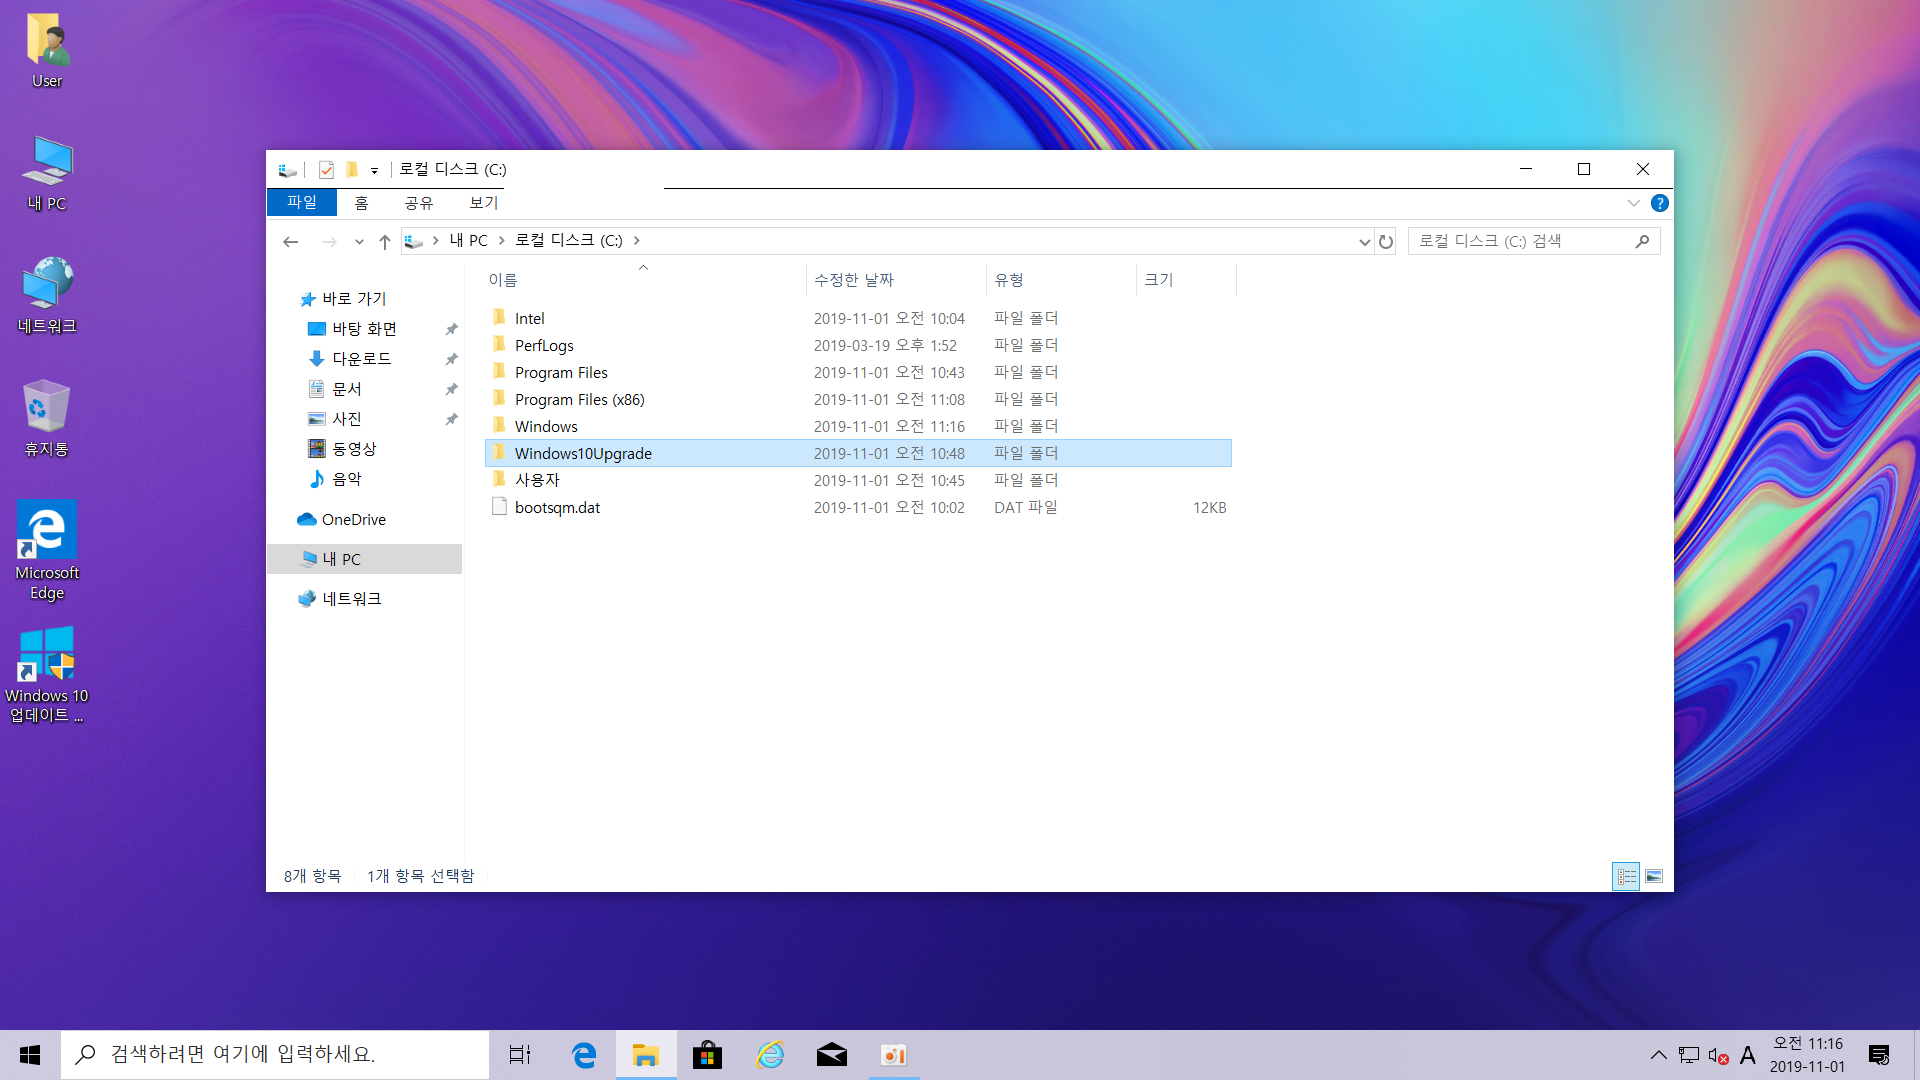Screen dimensions: 1920x1080
Task: Open the Explorer help icon
Action: [x=1659, y=203]
